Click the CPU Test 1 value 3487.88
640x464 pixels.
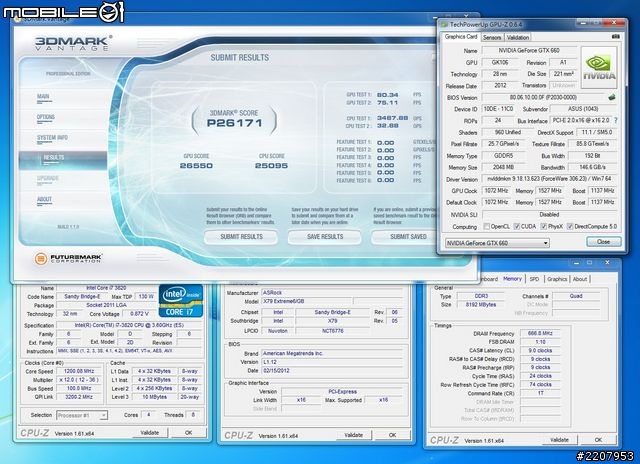(x=392, y=118)
